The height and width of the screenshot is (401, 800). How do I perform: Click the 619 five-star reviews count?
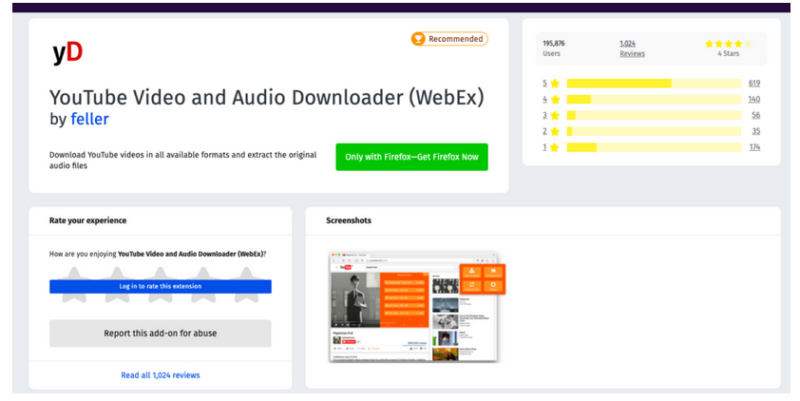754,83
